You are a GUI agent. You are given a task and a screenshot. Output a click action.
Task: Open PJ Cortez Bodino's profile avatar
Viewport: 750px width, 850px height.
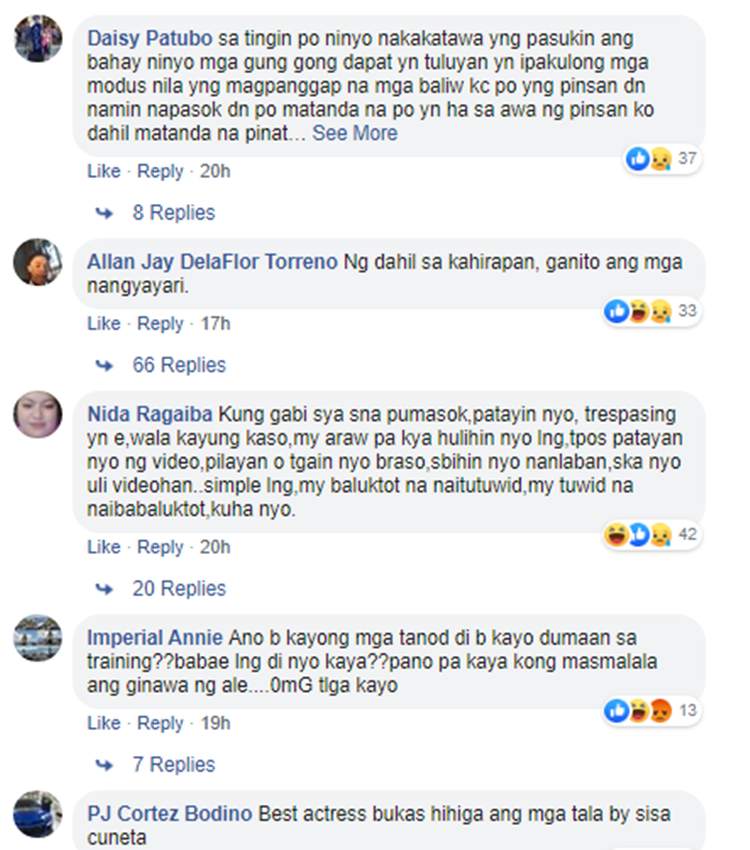pos(38,814)
